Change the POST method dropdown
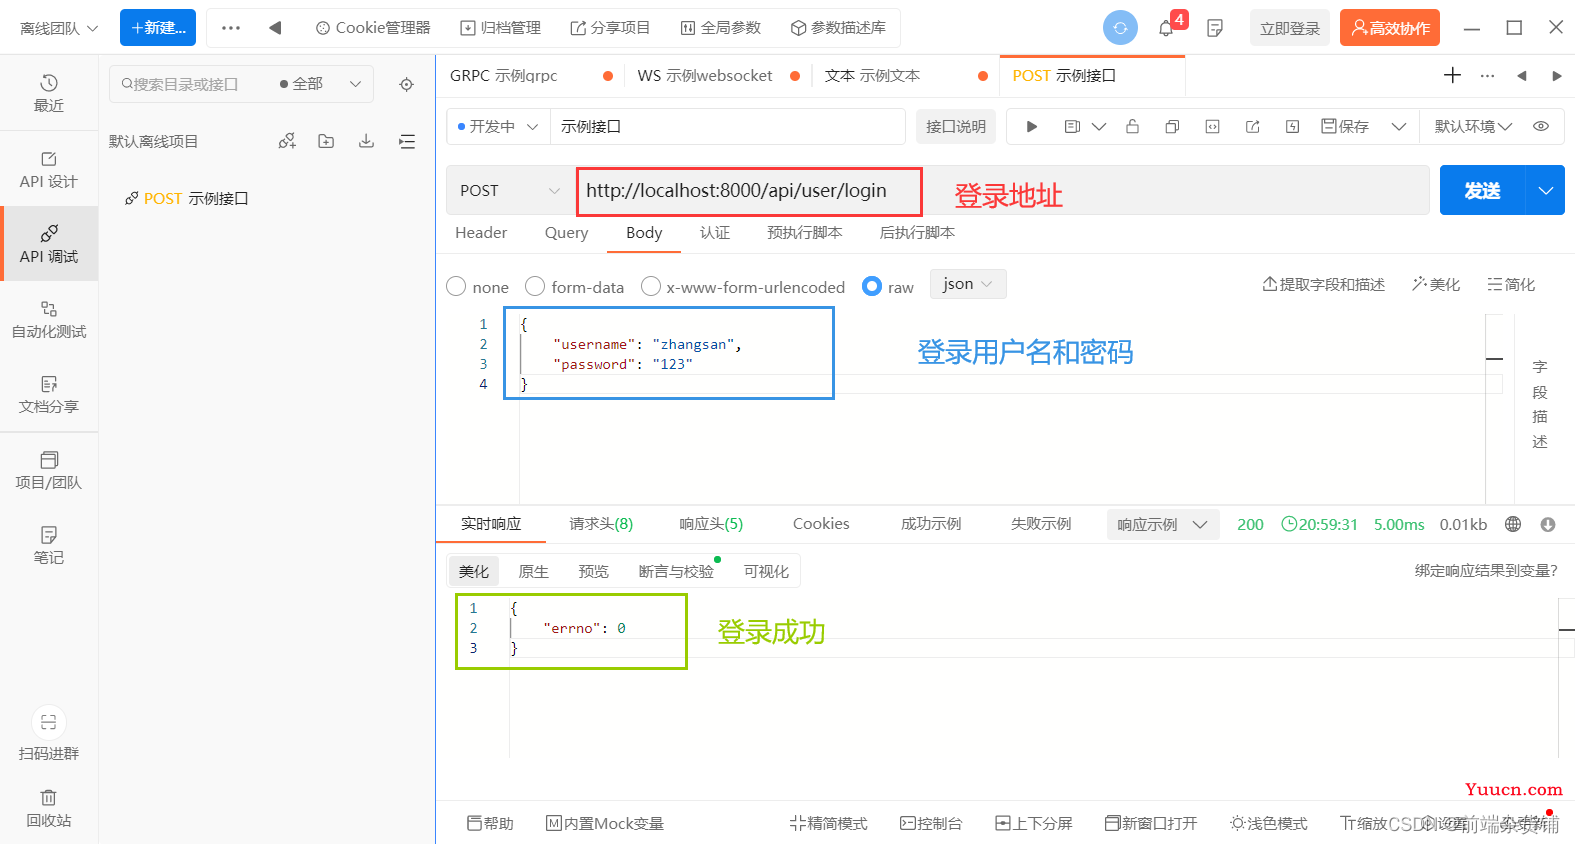The image size is (1575, 844). click(x=510, y=190)
